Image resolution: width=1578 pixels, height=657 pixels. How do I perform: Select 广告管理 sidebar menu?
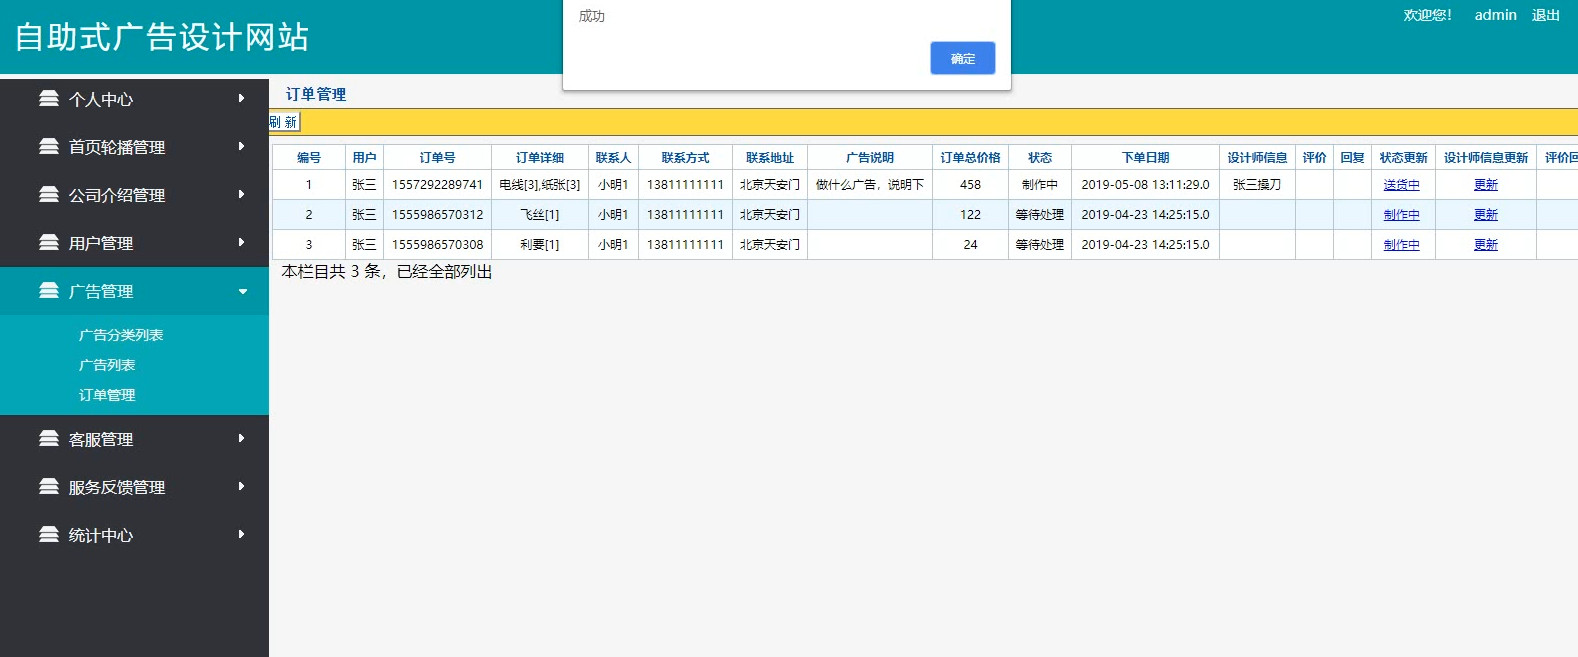click(x=134, y=291)
